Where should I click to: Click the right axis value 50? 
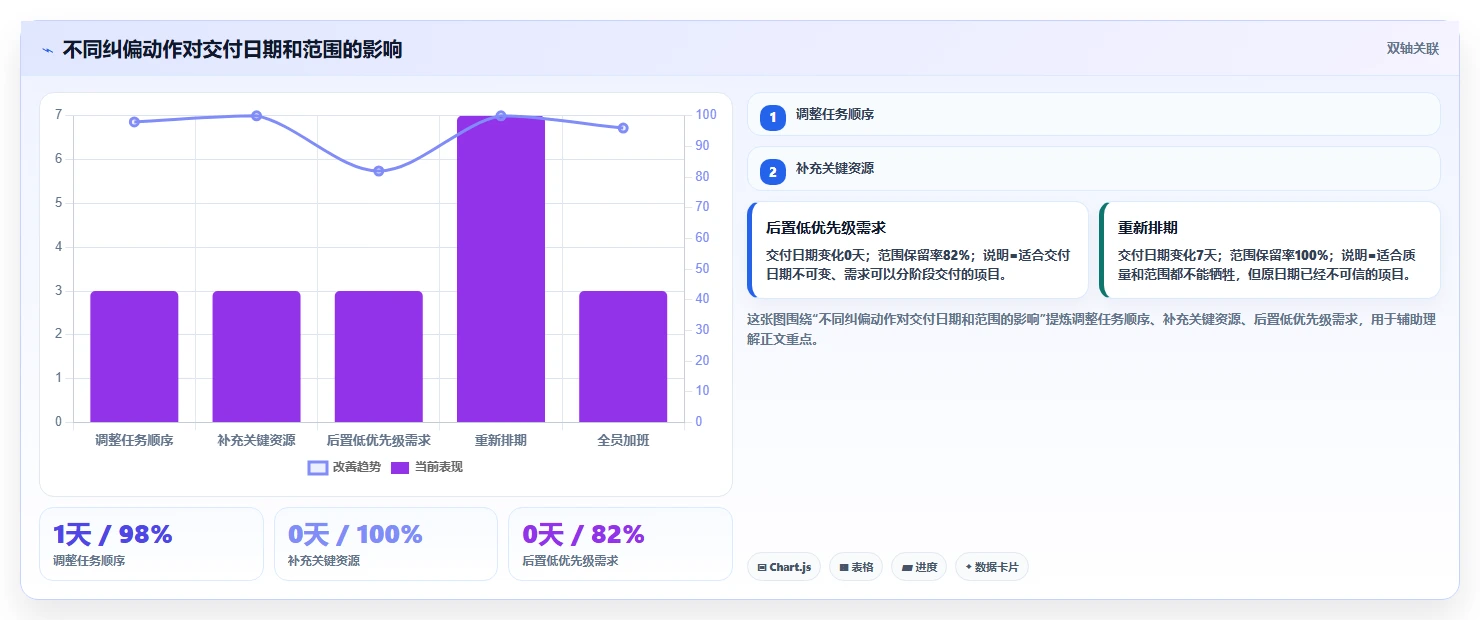click(703, 268)
